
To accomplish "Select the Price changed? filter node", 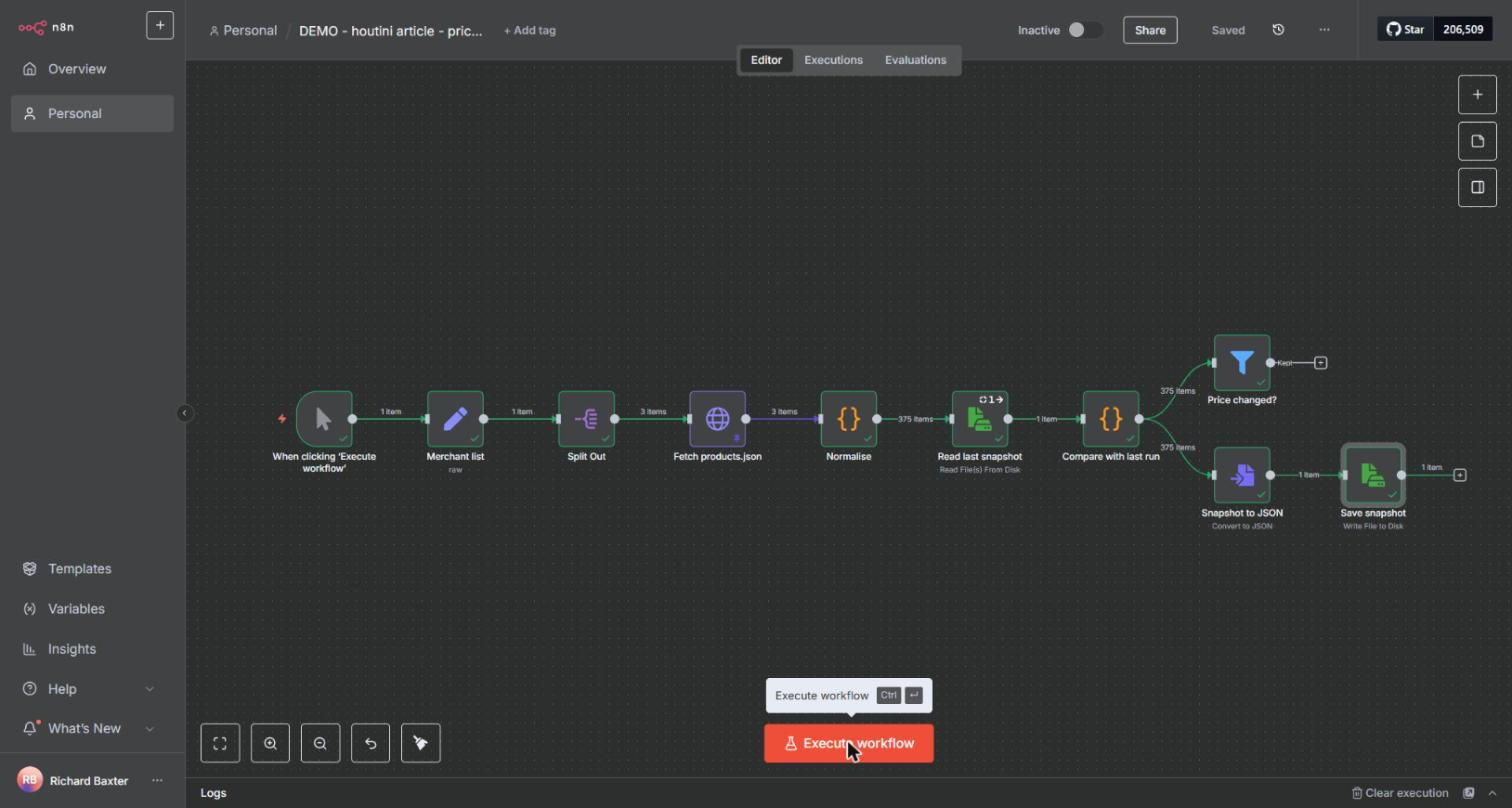I will 1242,363.
